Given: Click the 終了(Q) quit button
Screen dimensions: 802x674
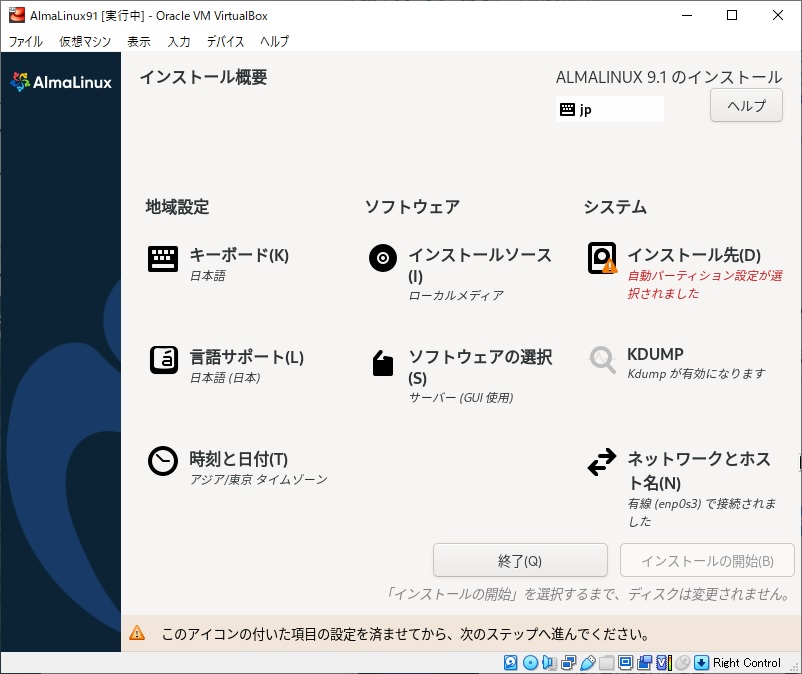Looking at the screenshot, I should tap(520, 560).
